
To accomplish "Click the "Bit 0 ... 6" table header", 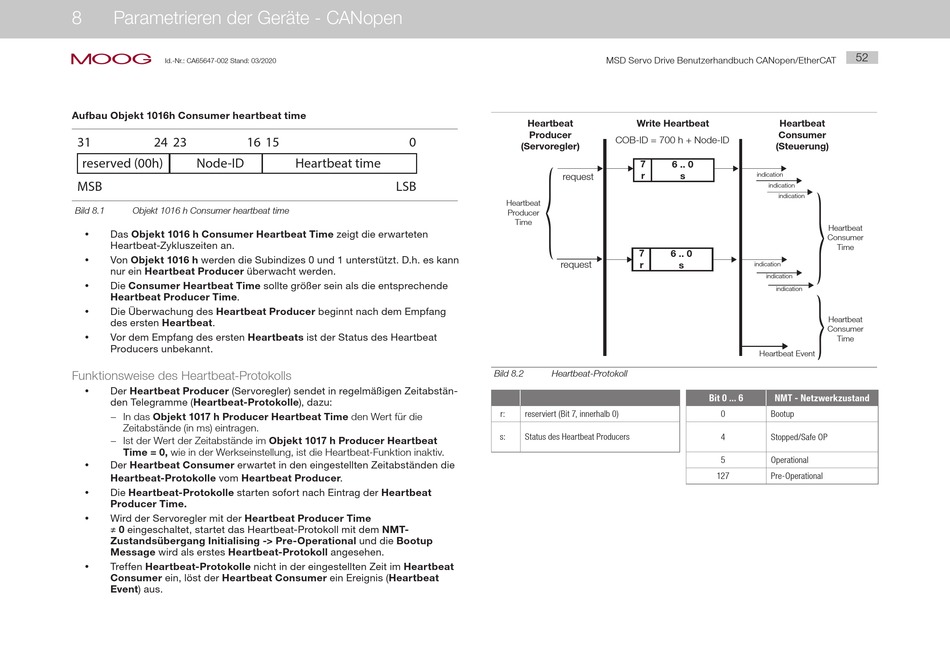I will 726,398.
